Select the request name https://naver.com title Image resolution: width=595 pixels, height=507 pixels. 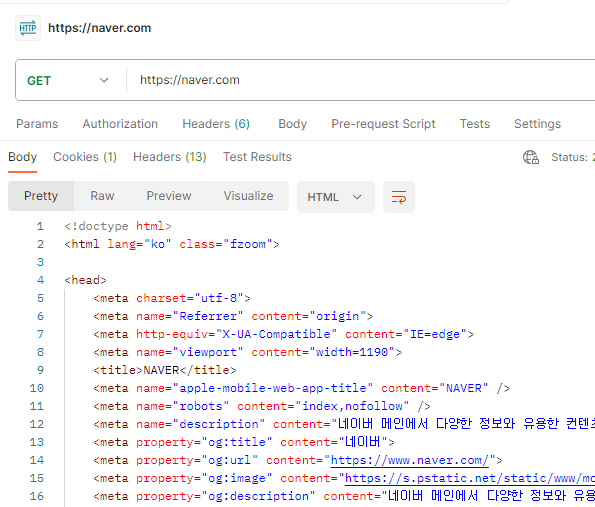(99, 28)
